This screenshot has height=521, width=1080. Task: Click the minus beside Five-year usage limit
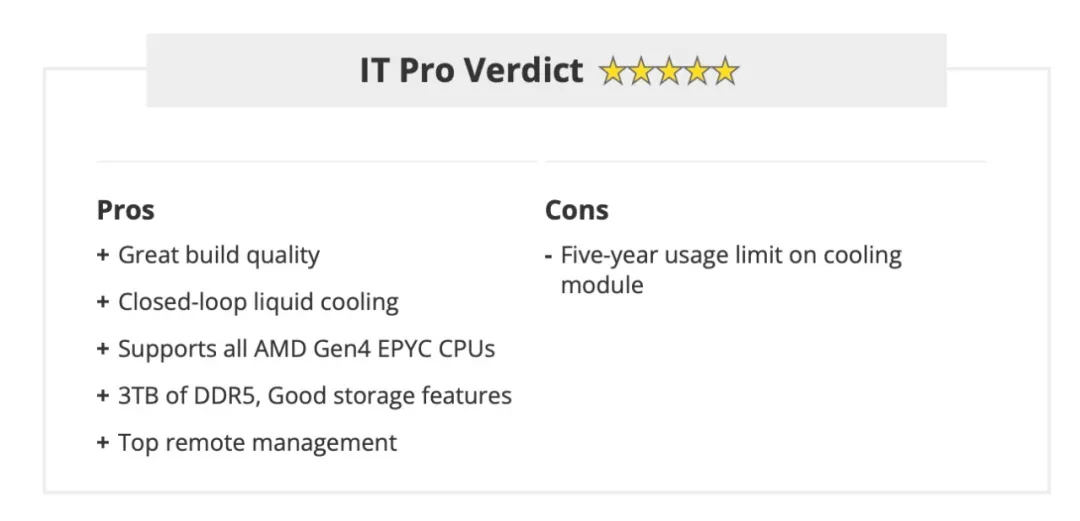coord(548,256)
